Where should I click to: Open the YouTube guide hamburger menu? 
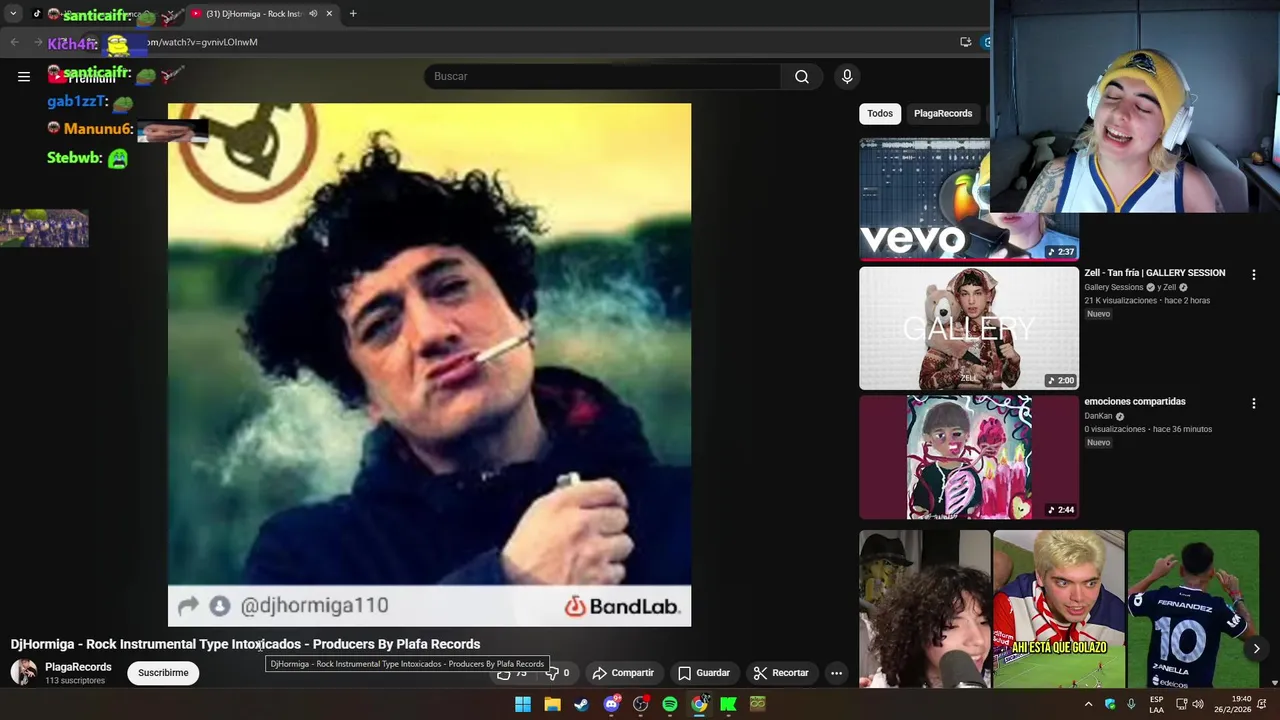point(24,76)
